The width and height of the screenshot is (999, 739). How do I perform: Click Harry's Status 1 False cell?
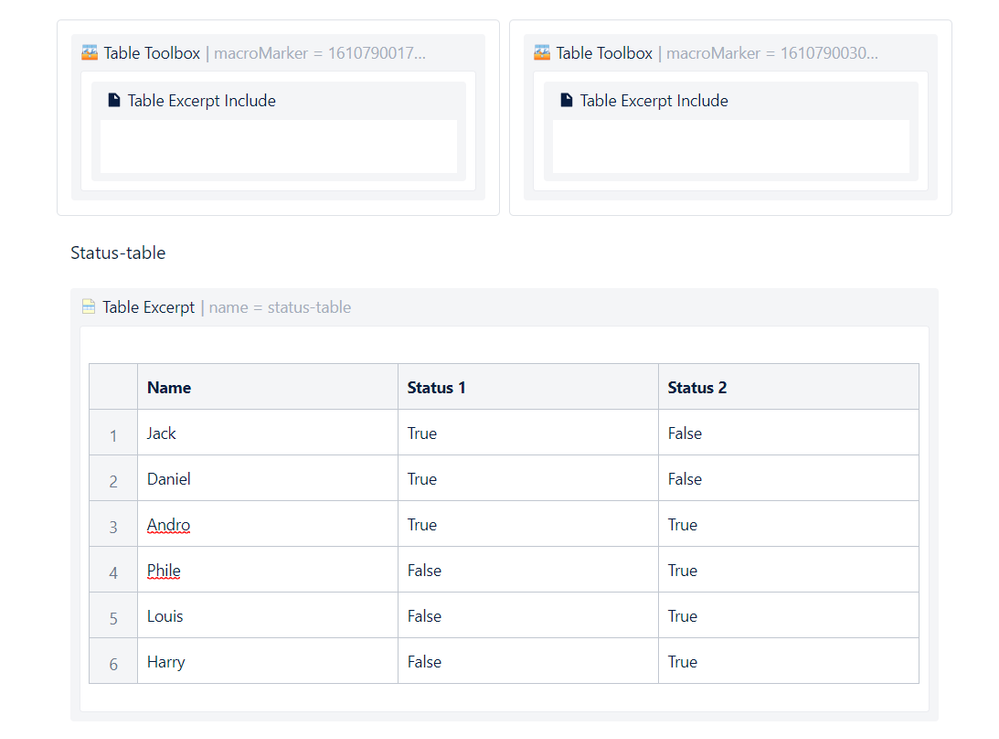(528, 662)
